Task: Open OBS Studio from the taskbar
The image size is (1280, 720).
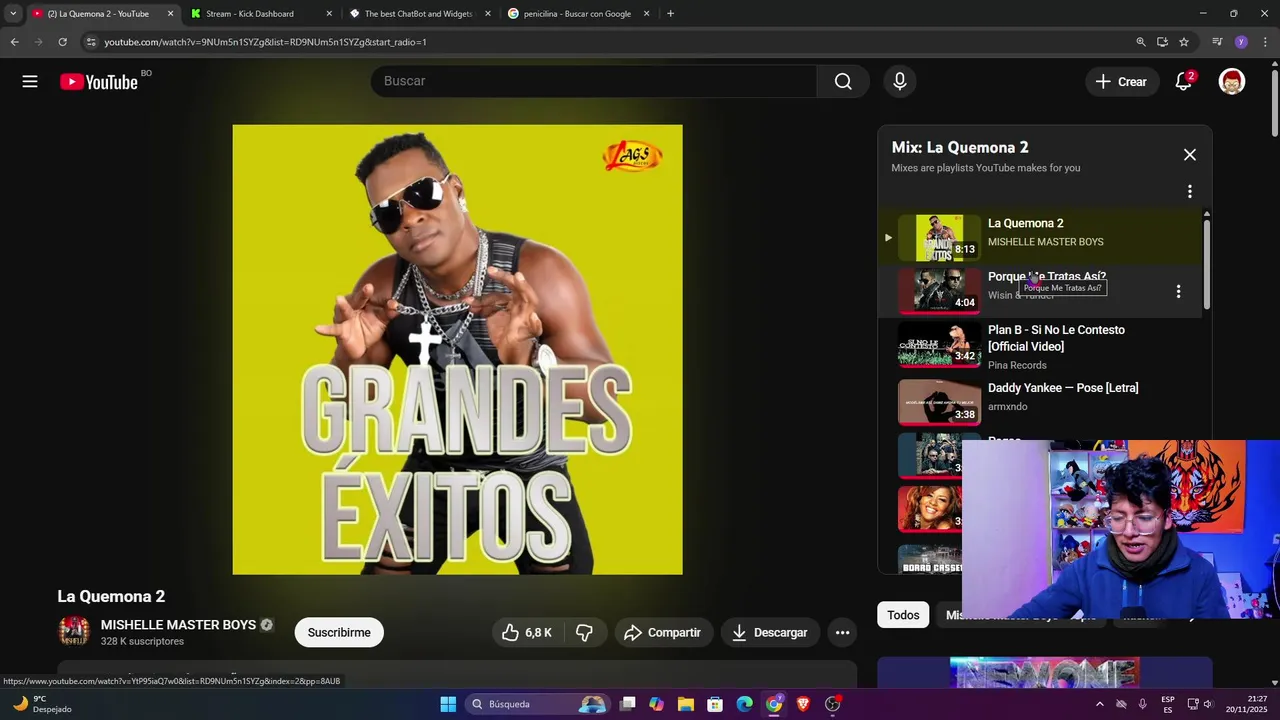Action: (x=833, y=704)
